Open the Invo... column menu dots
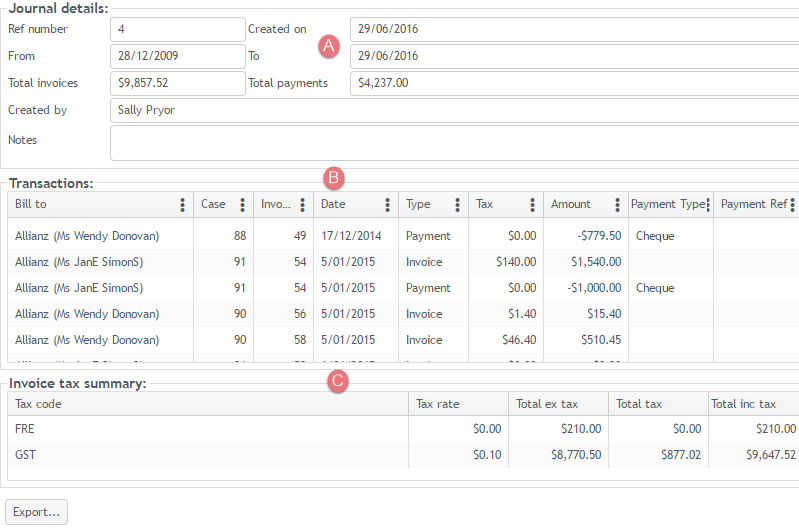Screen dimensions: 799x528 click(x=303, y=205)
